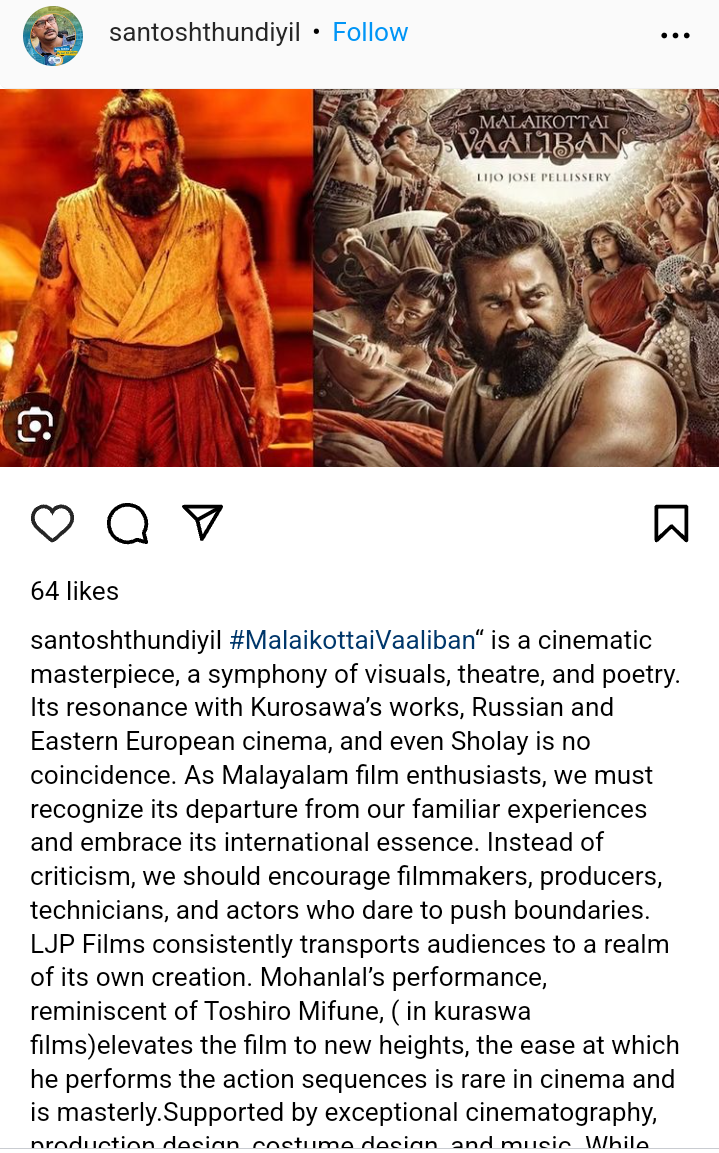Like the post with the heart icon
This screenshot has width=719, height=1153.
(x=52, y=524)
